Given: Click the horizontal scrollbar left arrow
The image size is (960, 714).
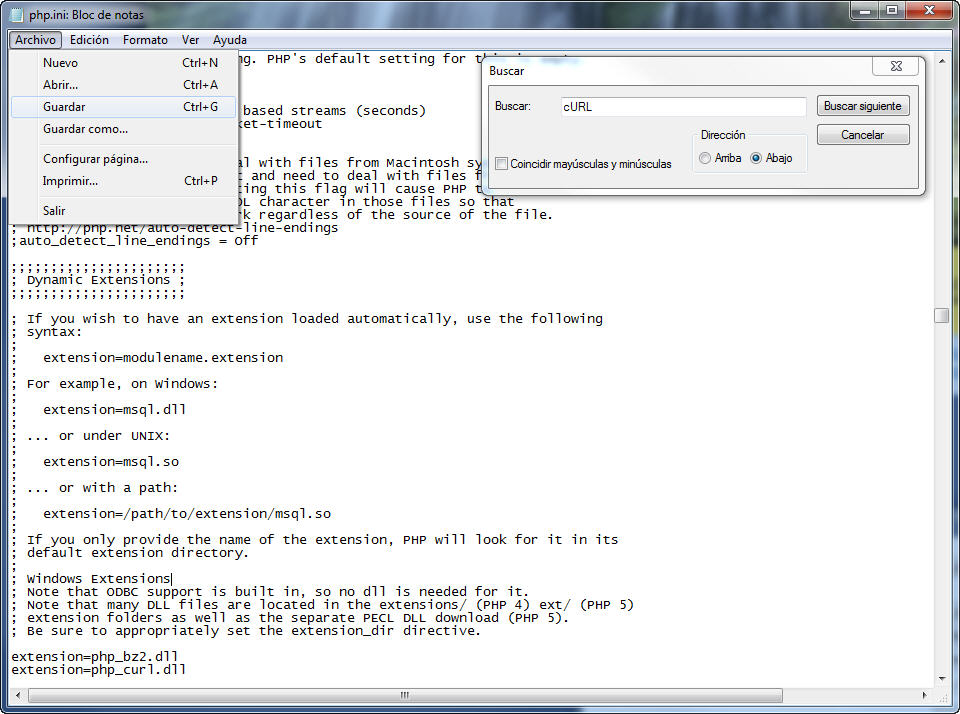Looking at the screenshot, I should [18, 695].
